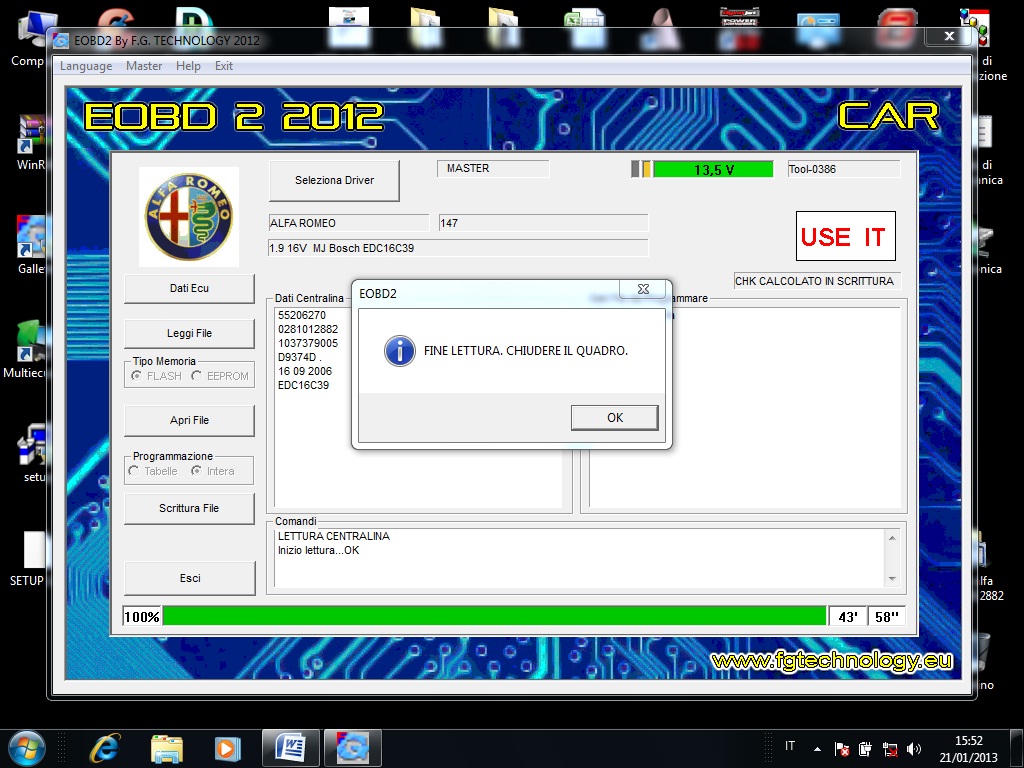
Task: Click the 100% progress label
Action: [x=142, y=616]
